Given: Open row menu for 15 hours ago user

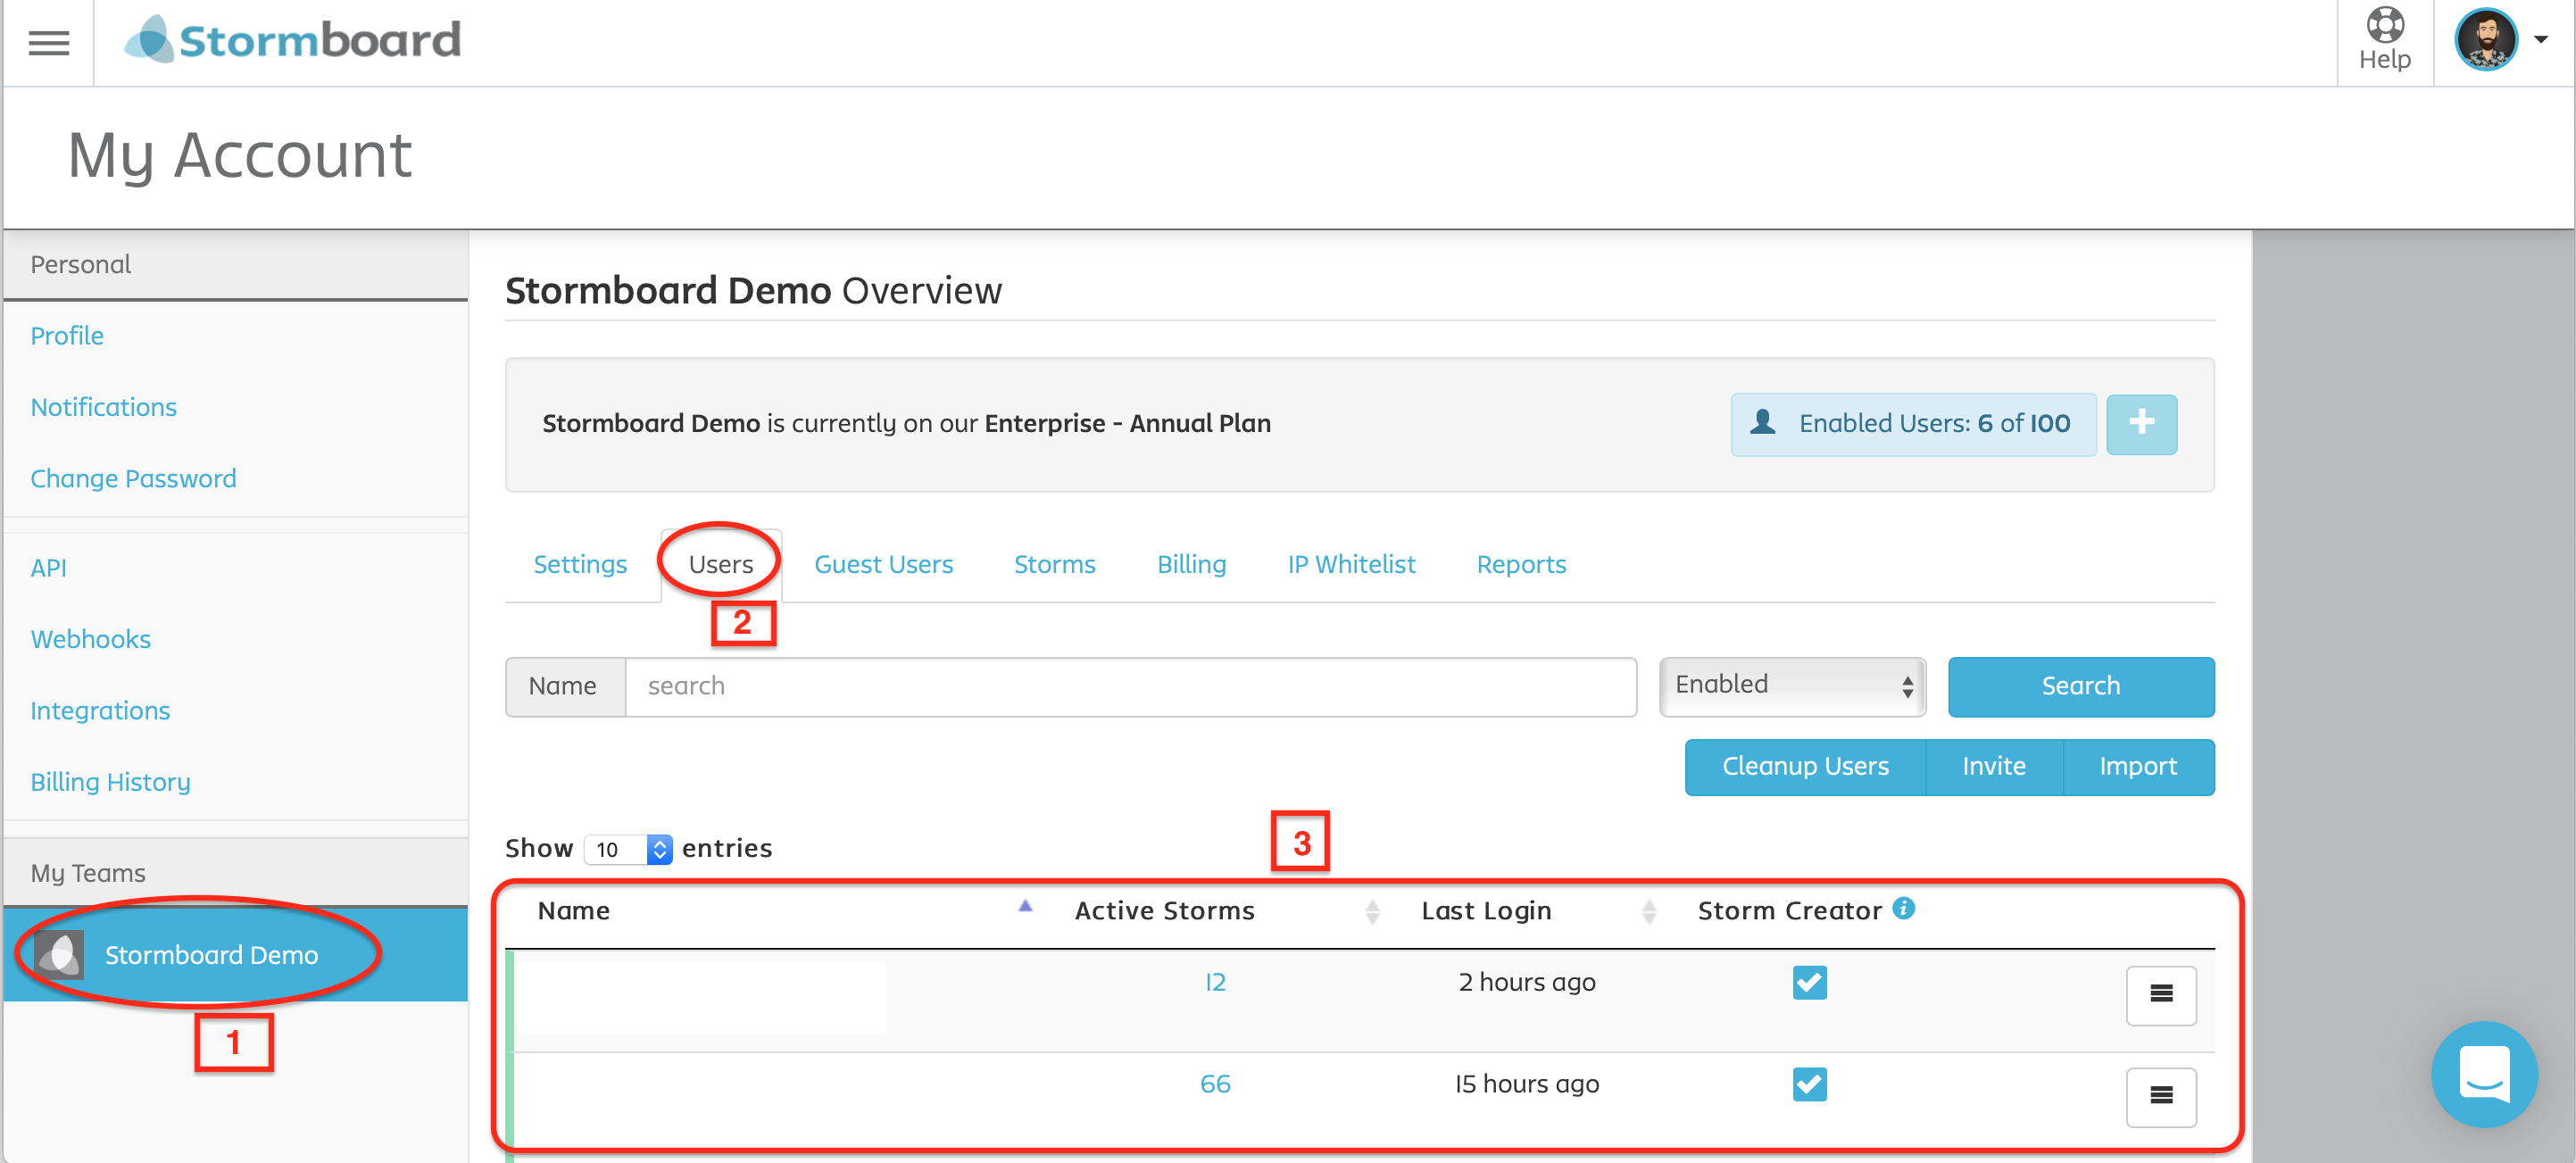Looking at the screenshot, I should coord(2161,1096).
